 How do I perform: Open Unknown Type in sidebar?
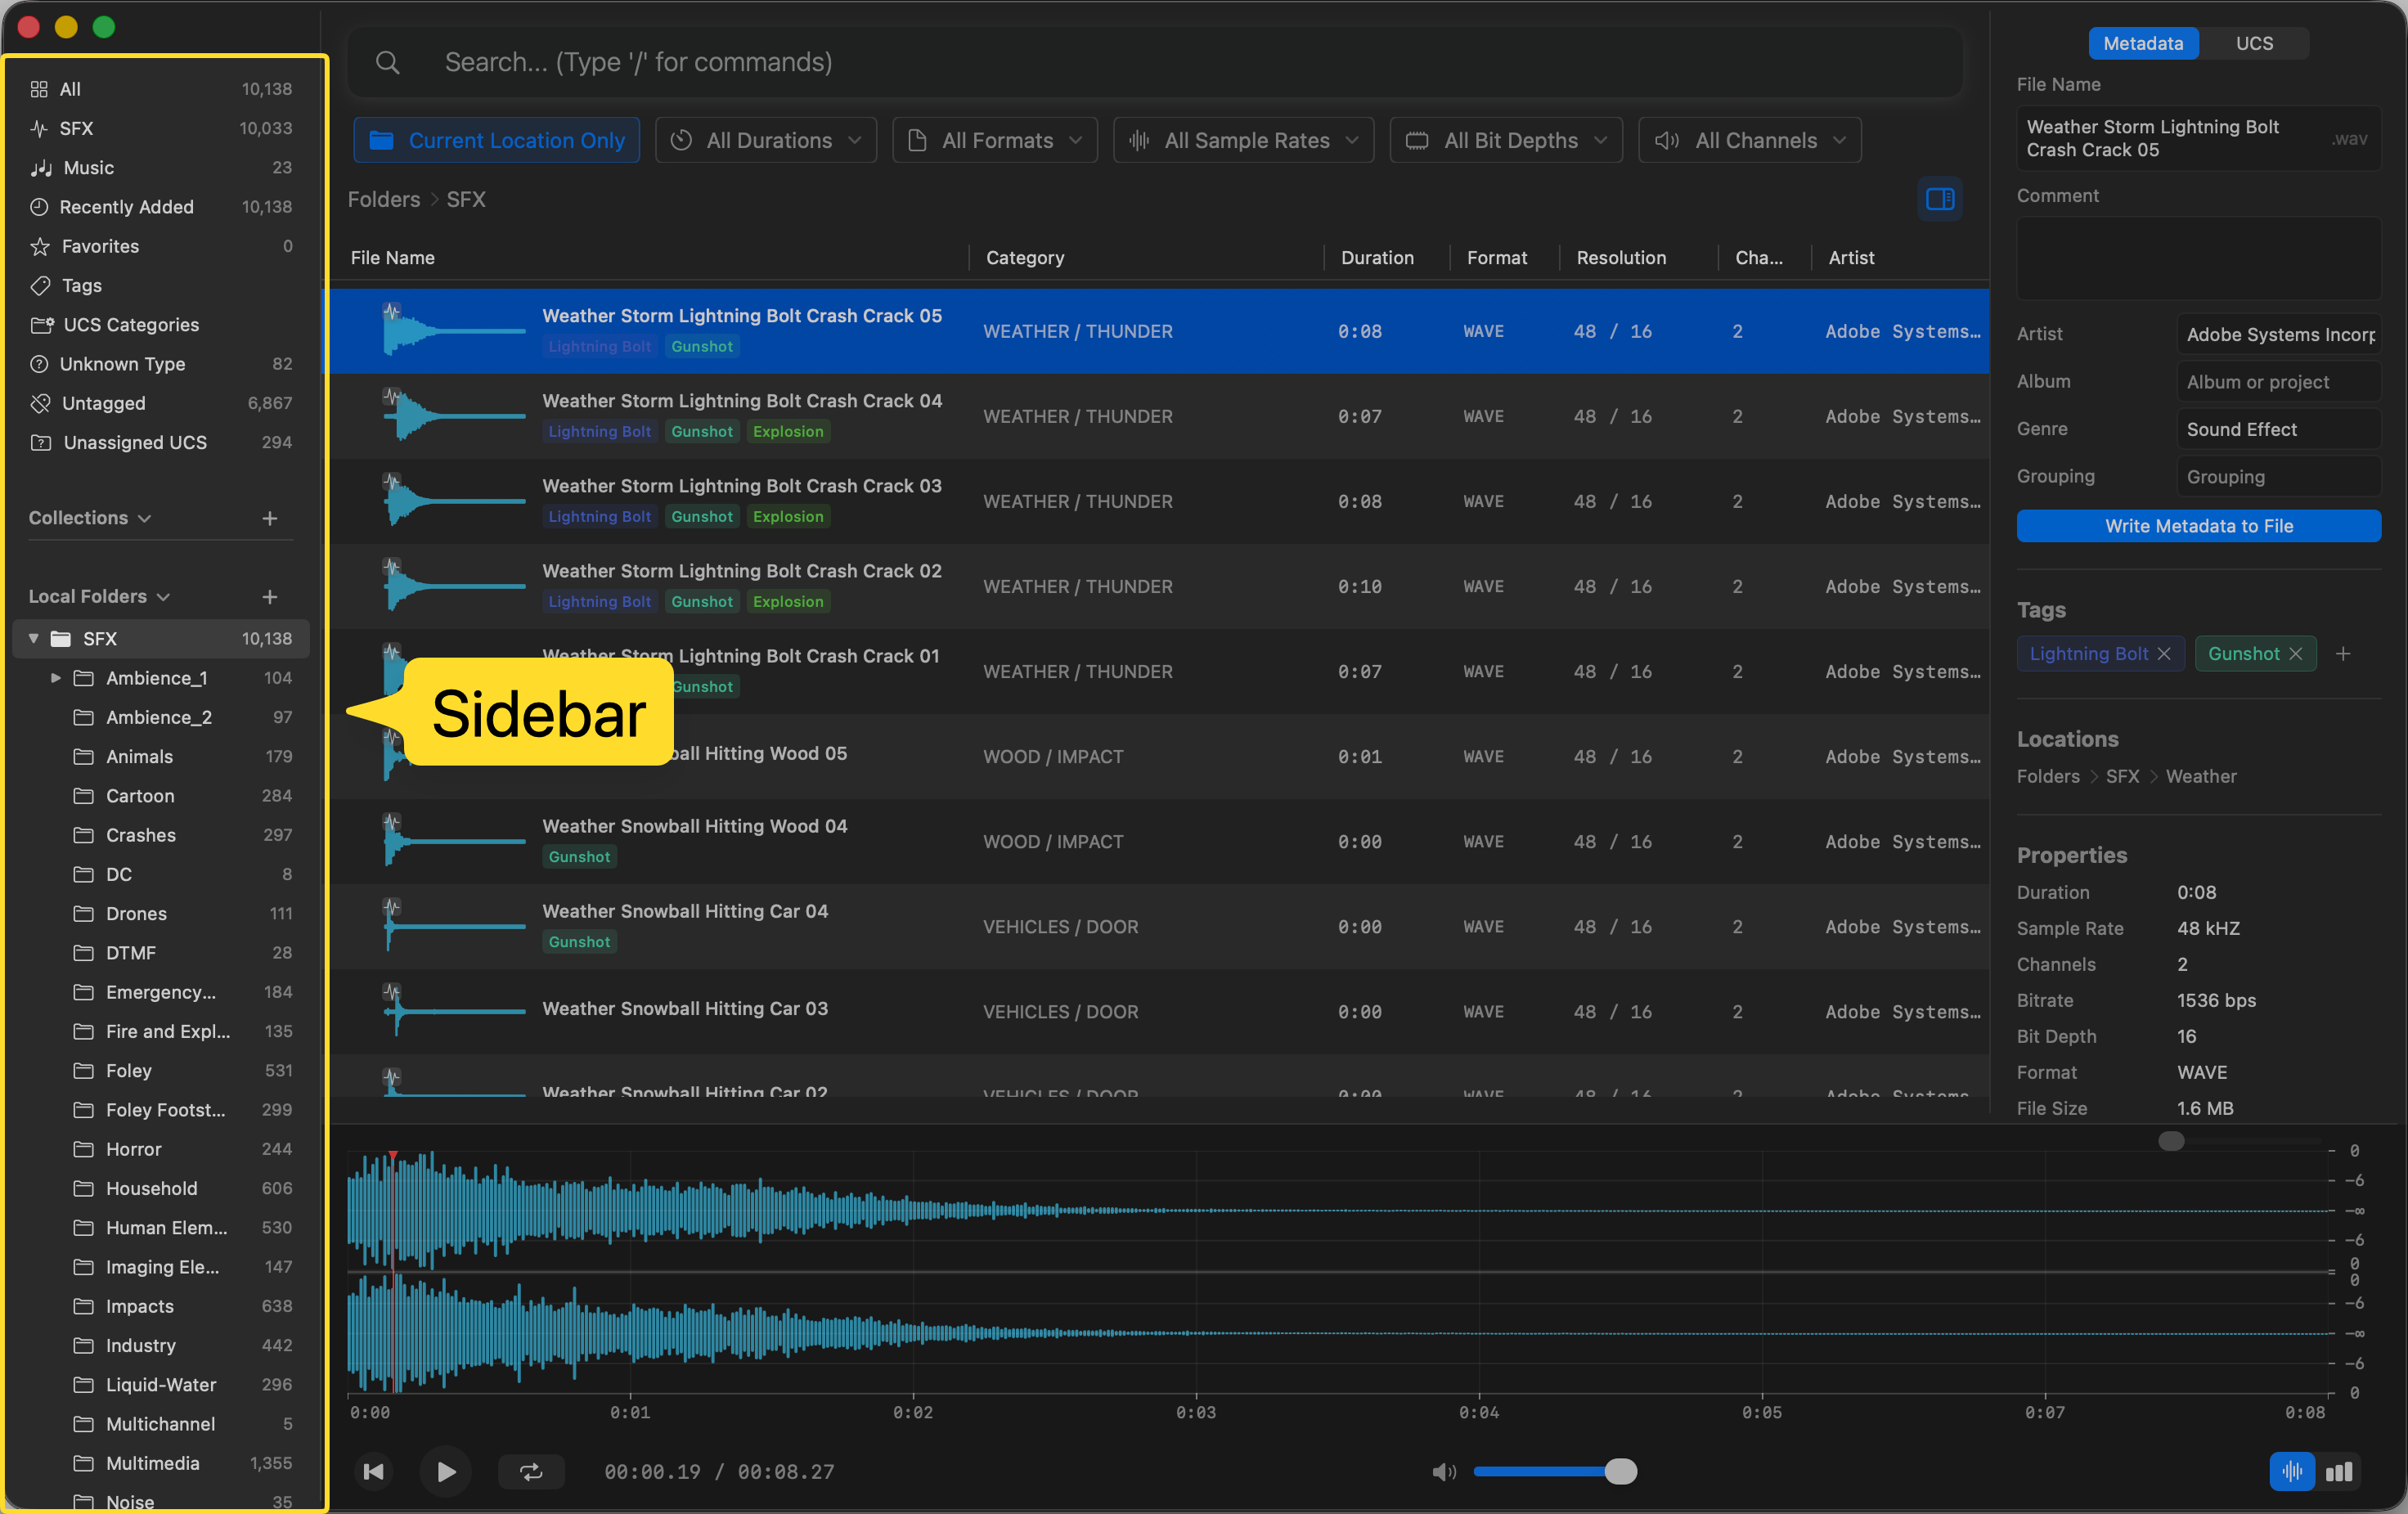pyautogui.click(x=160, y=364)
